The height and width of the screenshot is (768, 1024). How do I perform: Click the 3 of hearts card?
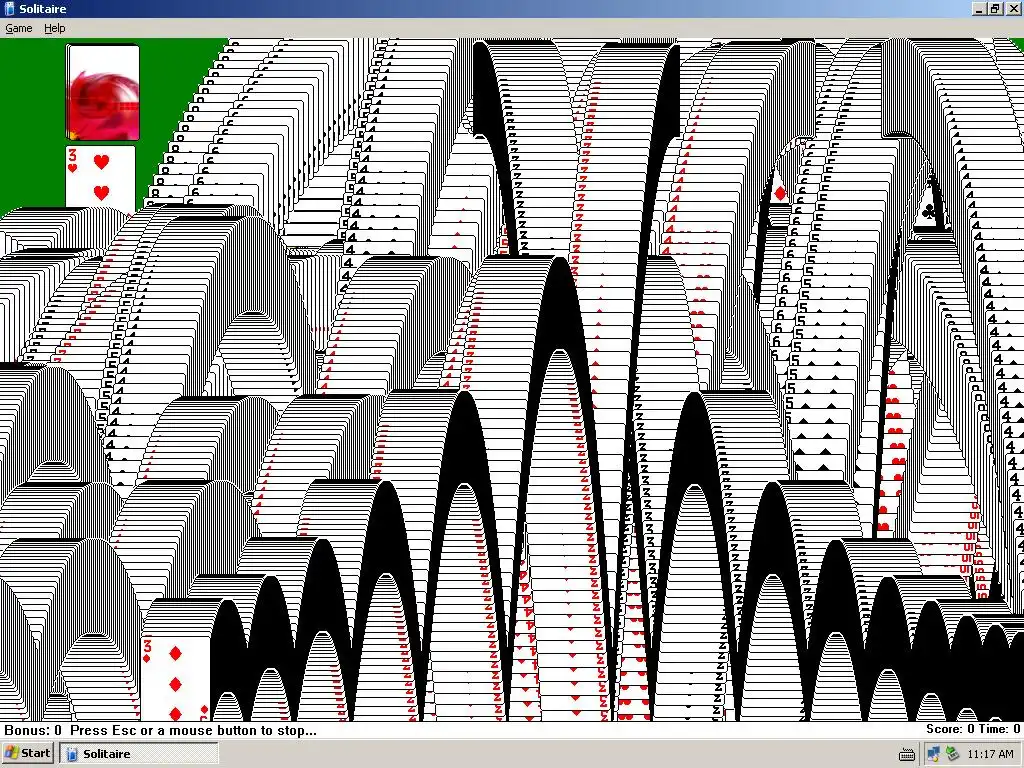[101, 176]
